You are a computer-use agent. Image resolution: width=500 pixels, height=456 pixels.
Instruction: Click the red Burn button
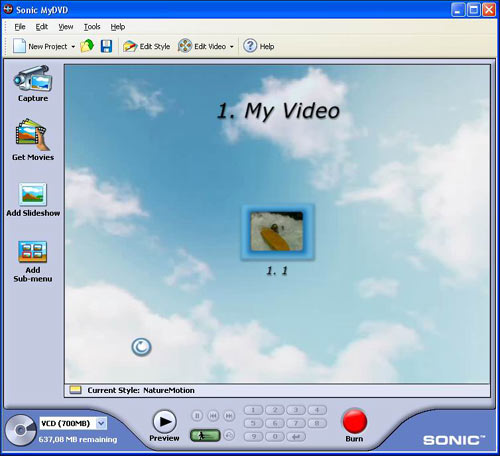pos(355,421)
